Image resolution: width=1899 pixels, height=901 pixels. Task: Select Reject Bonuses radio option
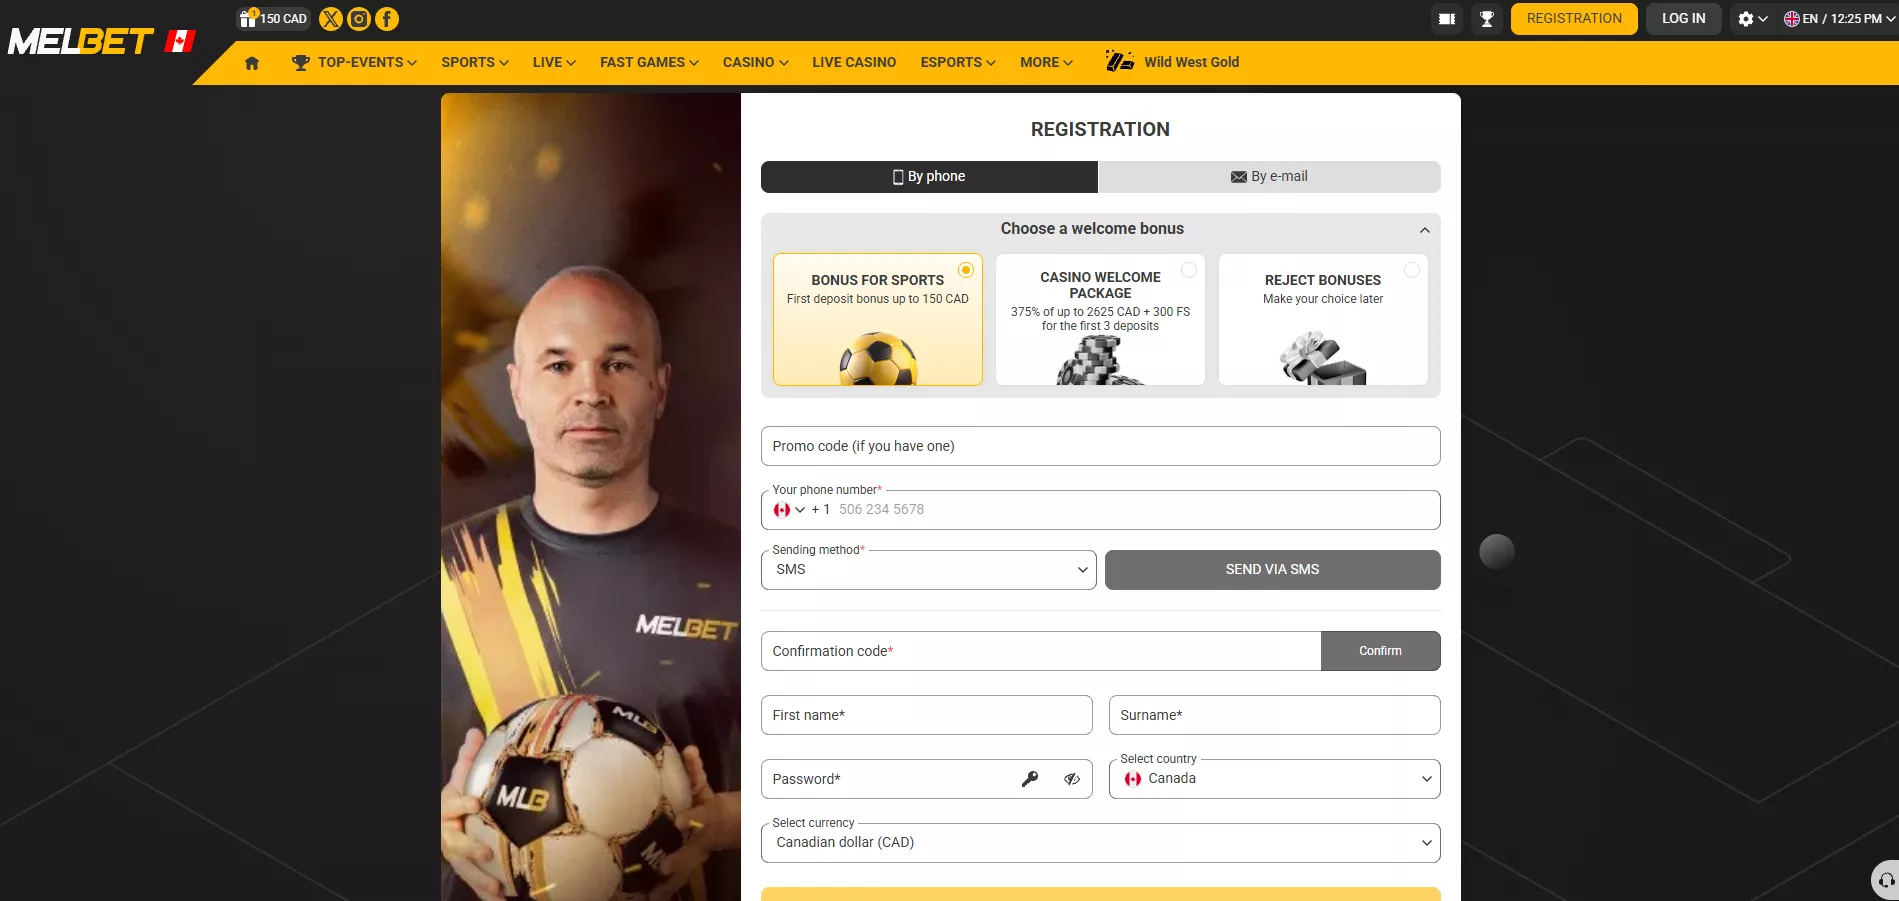(1412, 270)
